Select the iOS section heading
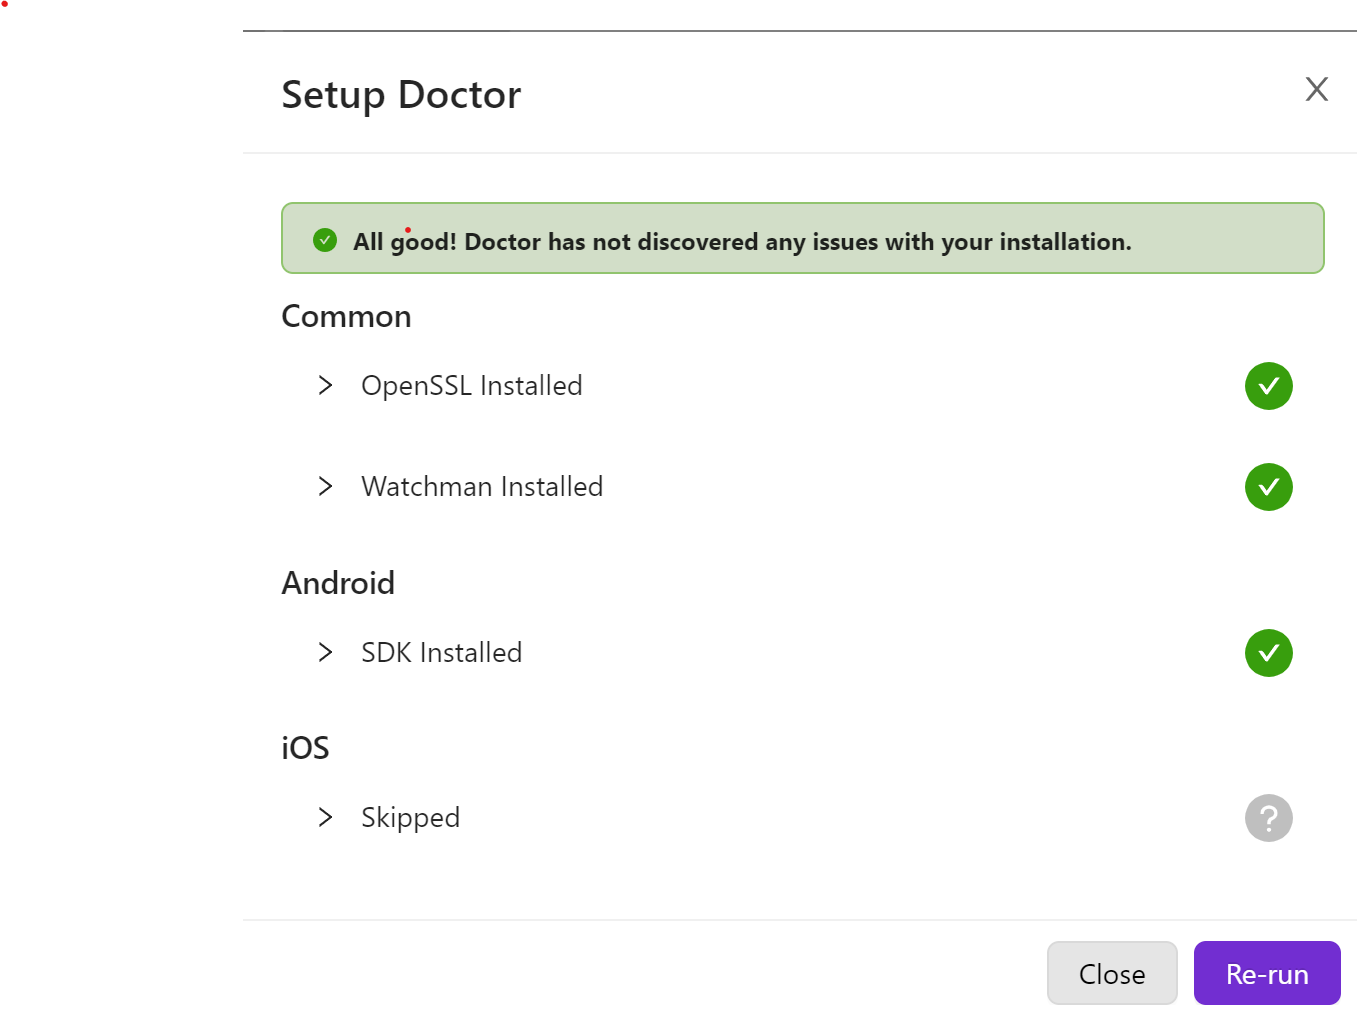The height and width of the screenshot is (1024, 1357). pyautogui.click(x=306, y=747)
